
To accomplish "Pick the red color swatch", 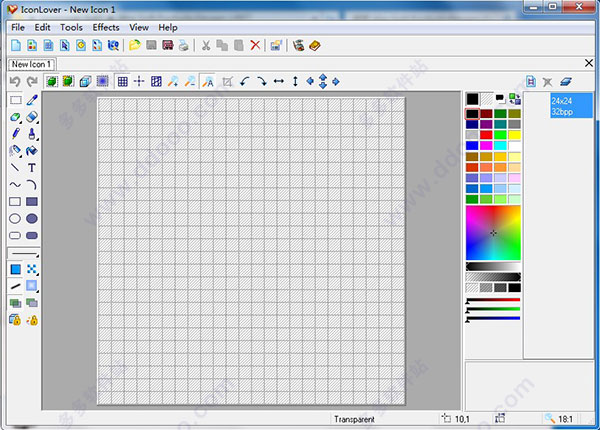I will coord(486,135).
